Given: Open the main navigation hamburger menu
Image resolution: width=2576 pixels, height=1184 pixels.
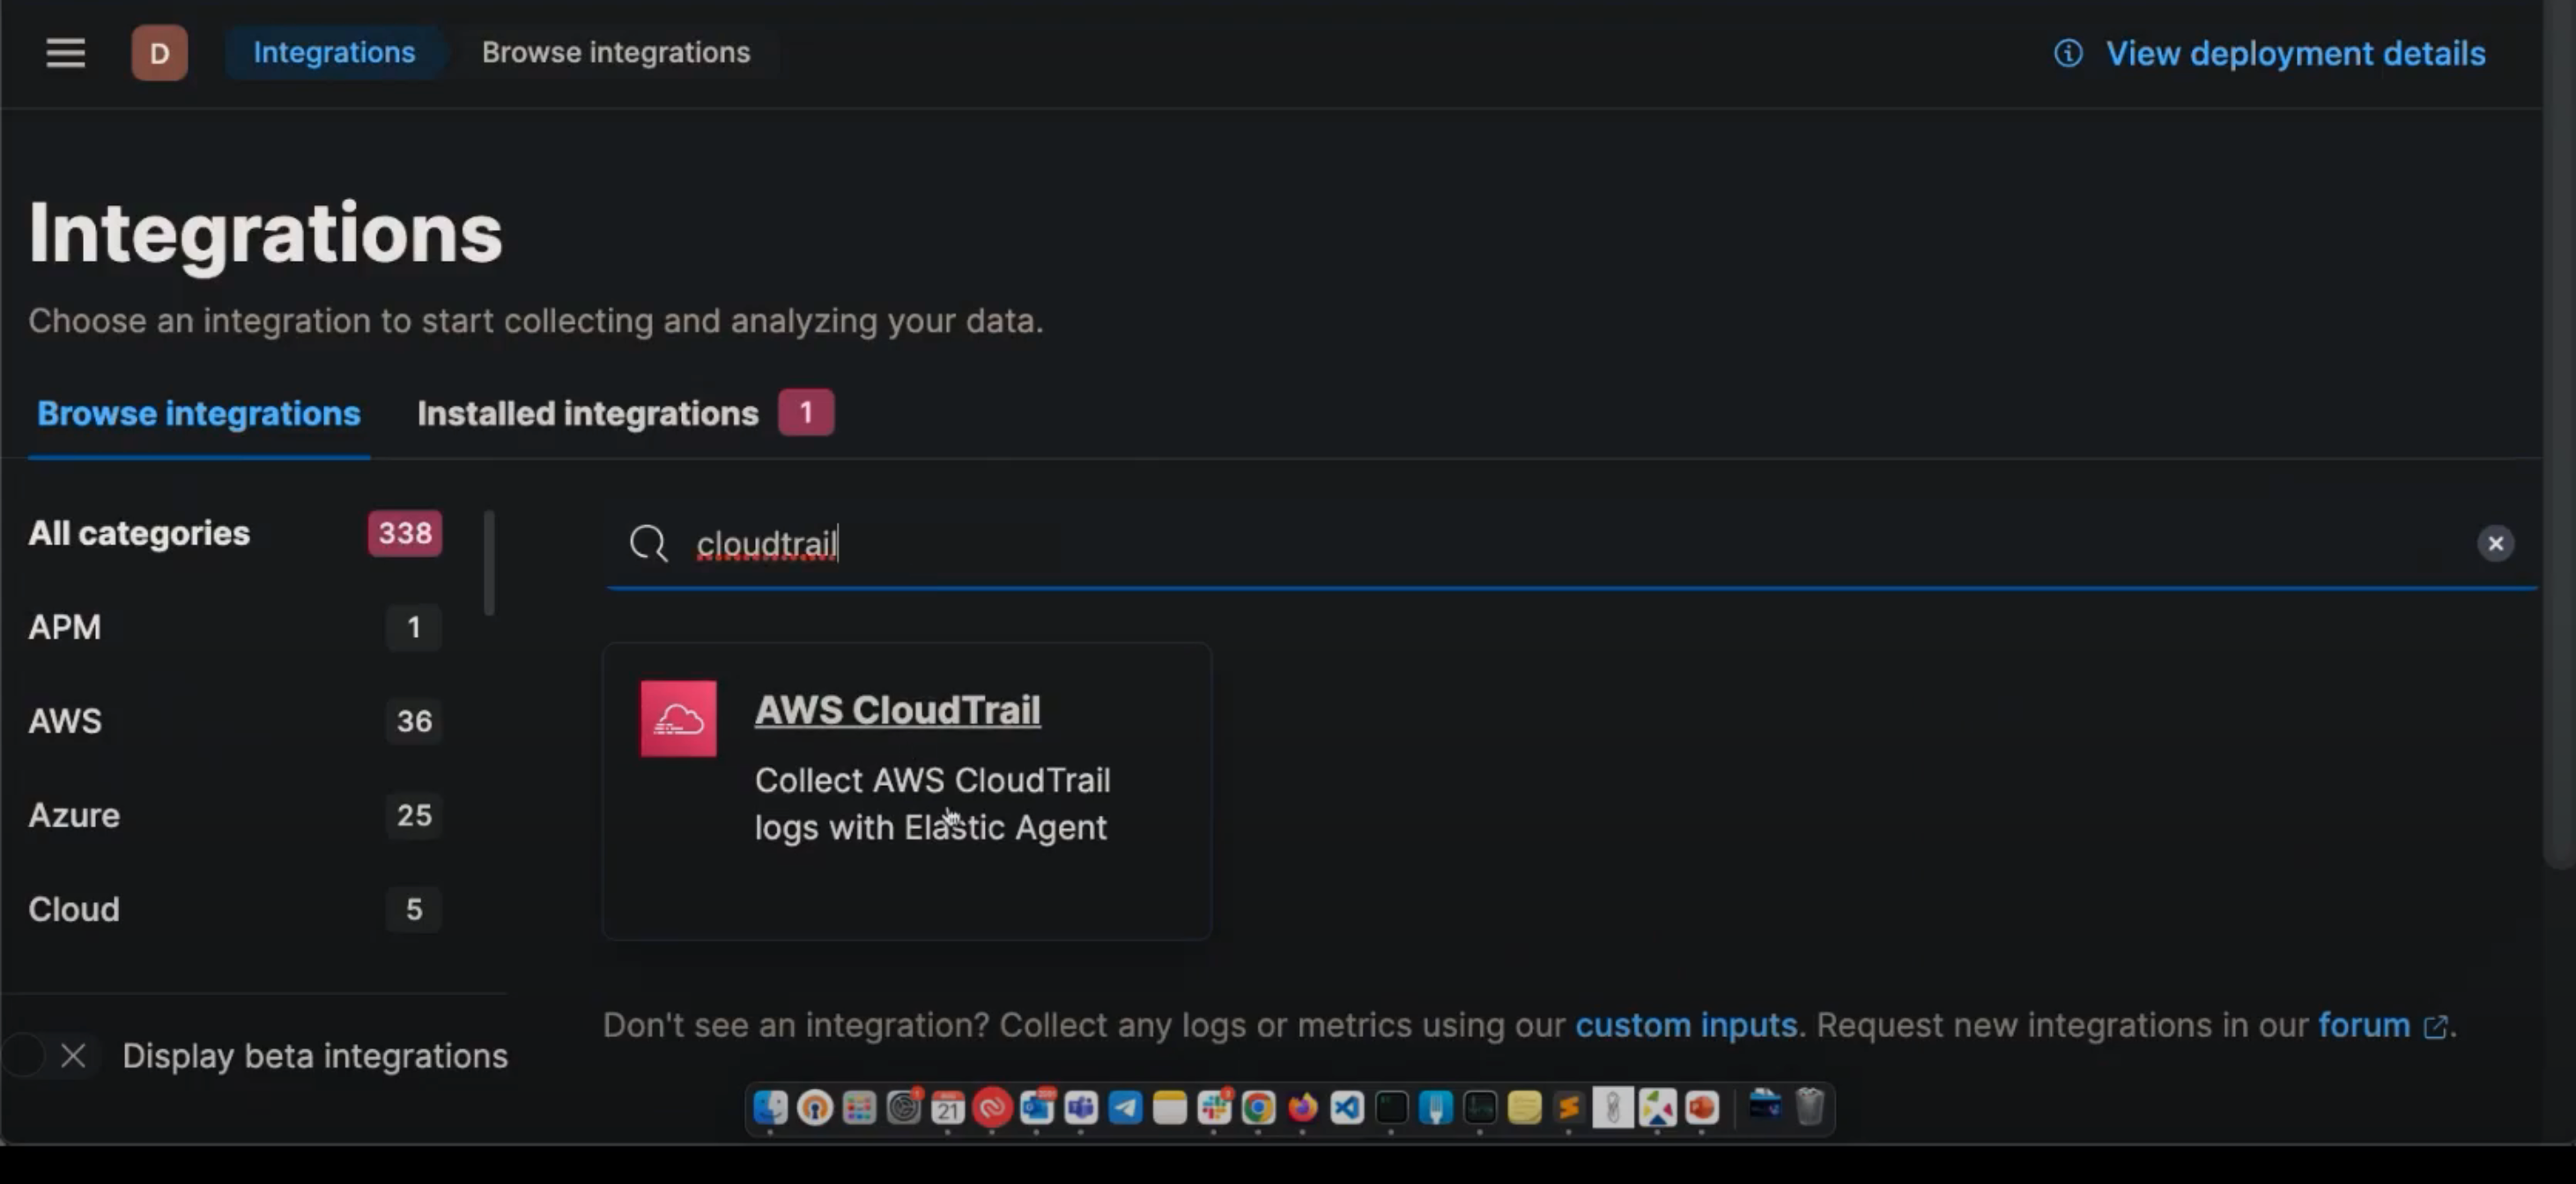Looking at the screenshot, I should click(x=66, y=53).
